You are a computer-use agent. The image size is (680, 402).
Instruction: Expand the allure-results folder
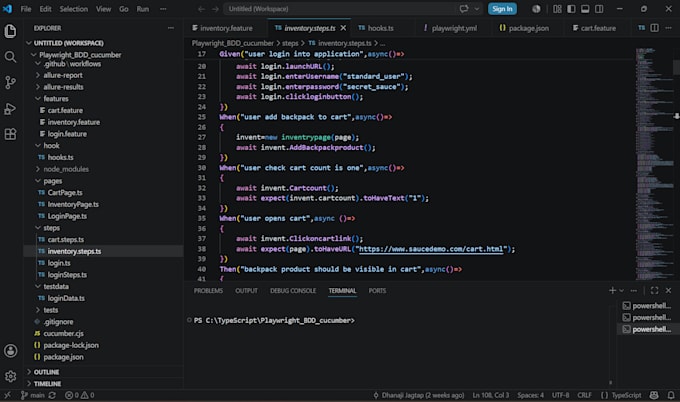[63, 87]
